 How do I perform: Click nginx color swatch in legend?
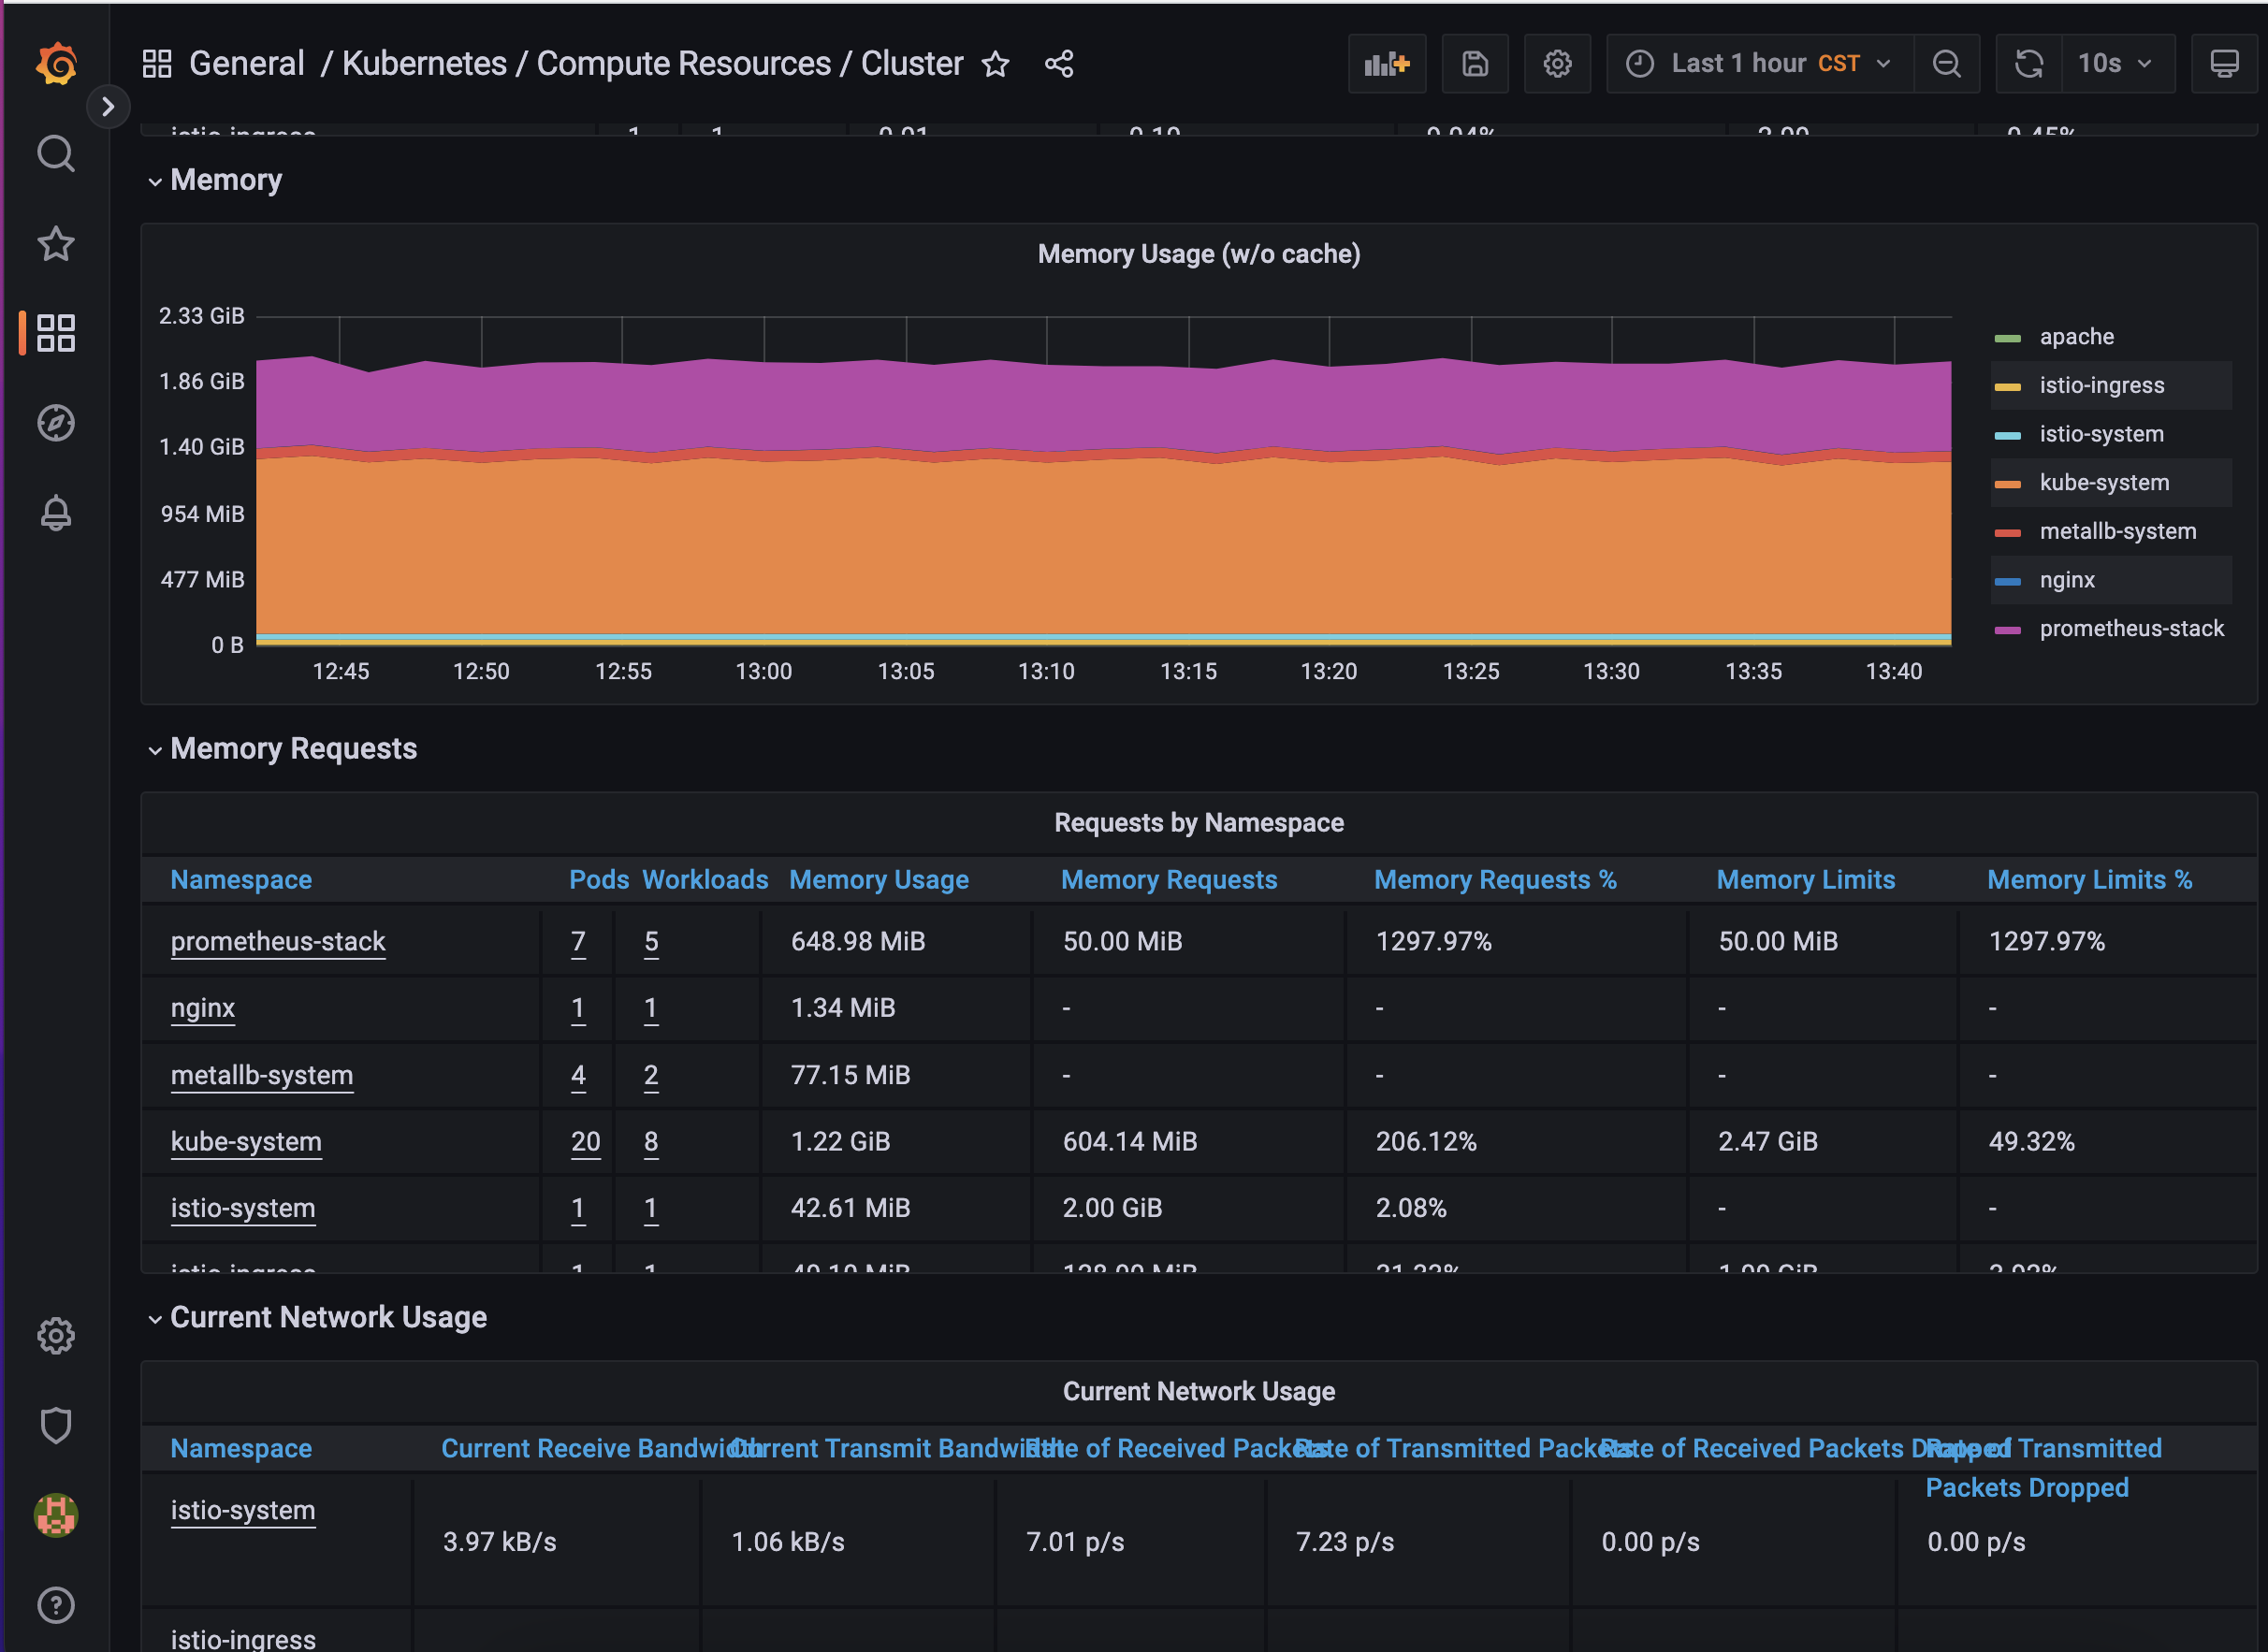[2007, 581]
